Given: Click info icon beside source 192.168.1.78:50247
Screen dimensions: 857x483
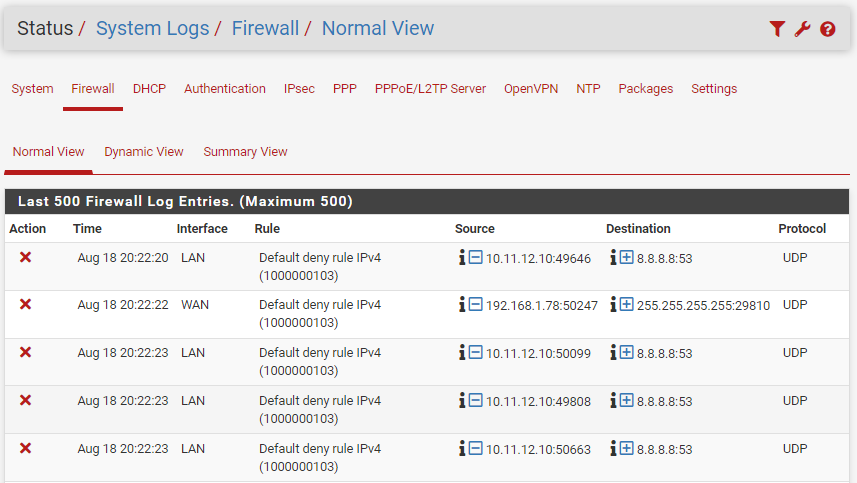Looking at the screenshot, I should (x=462, y=305).
